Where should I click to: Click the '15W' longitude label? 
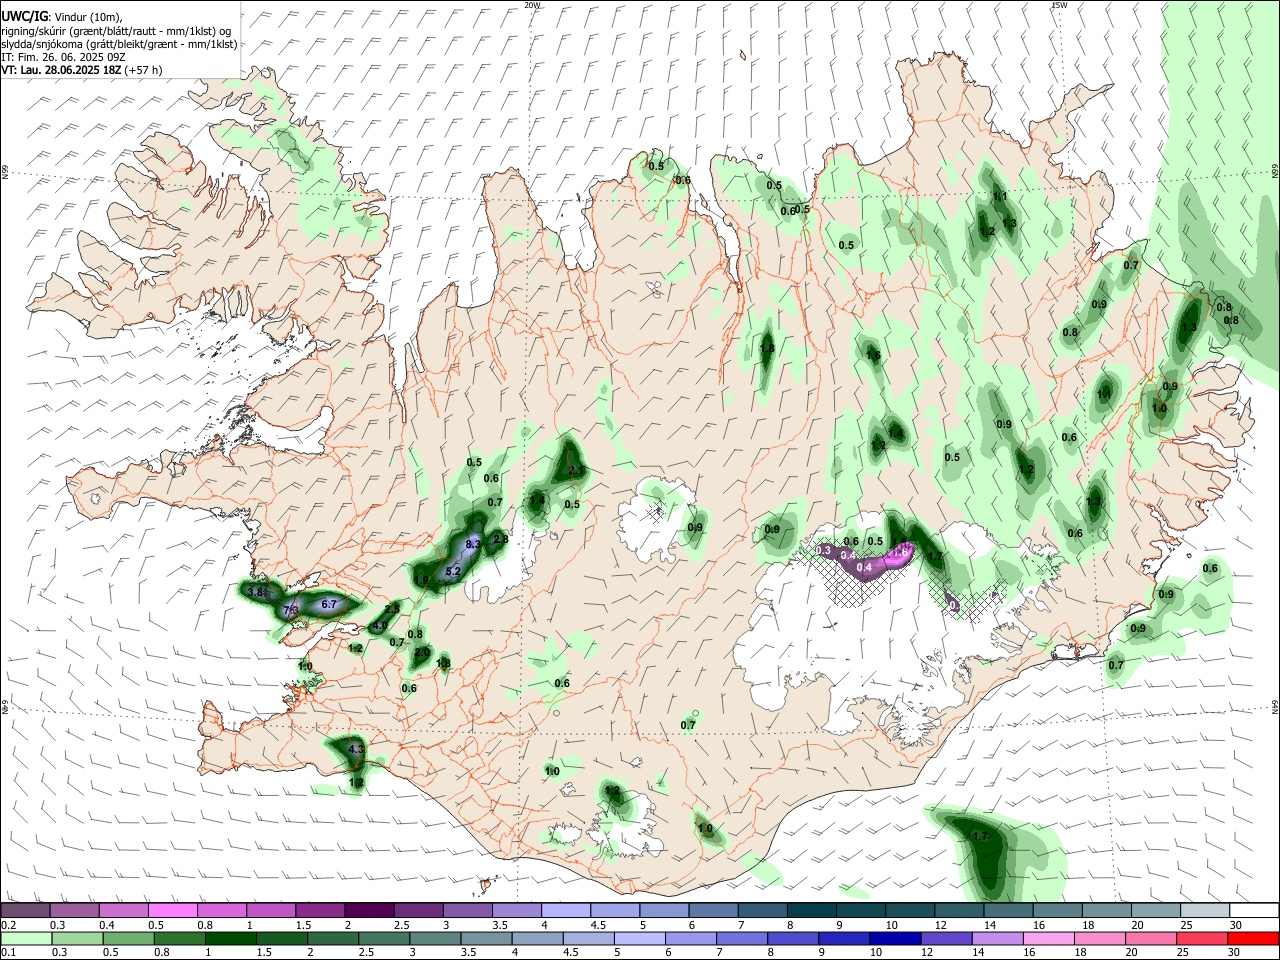pyautogui.click(x=1059, y=5)
